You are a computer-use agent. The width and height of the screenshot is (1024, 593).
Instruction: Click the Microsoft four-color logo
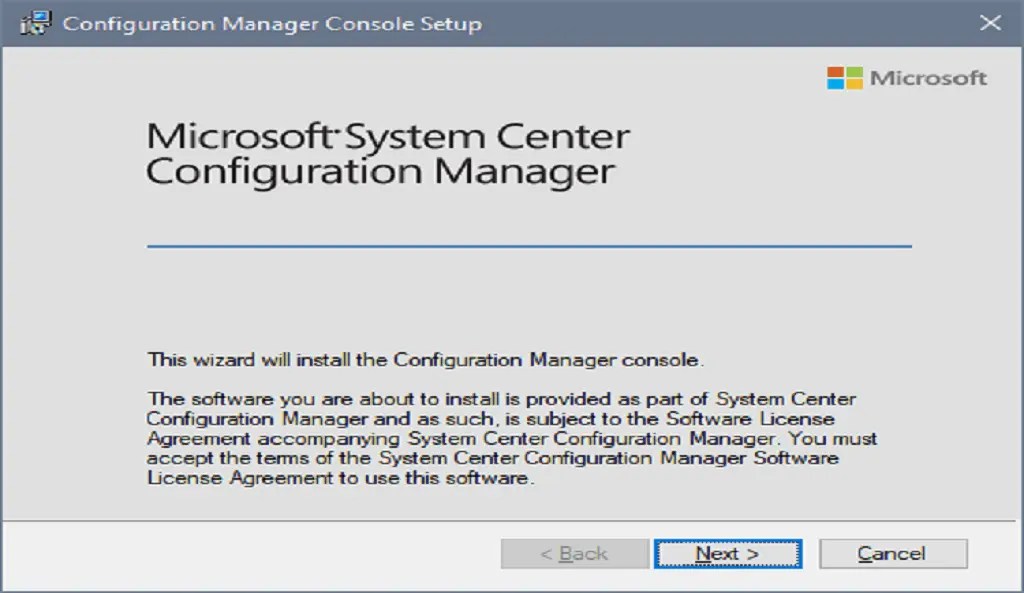pos(844,78)
